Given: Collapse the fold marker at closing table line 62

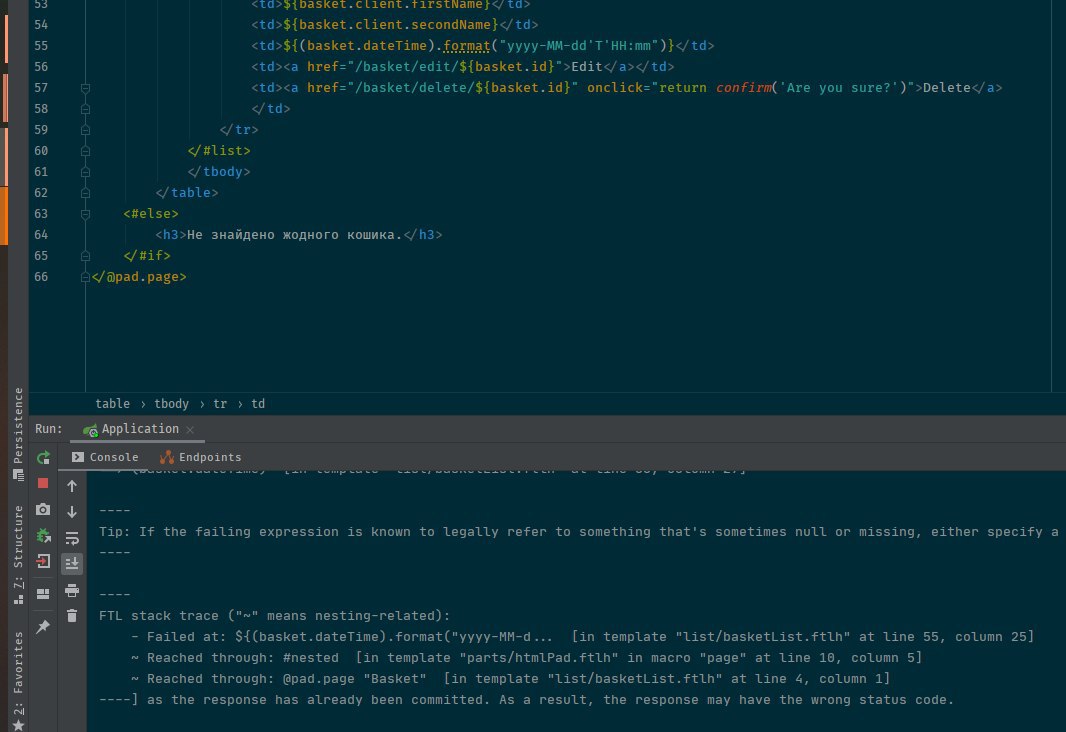Looking at the screenshot, I should pos(85,193).
